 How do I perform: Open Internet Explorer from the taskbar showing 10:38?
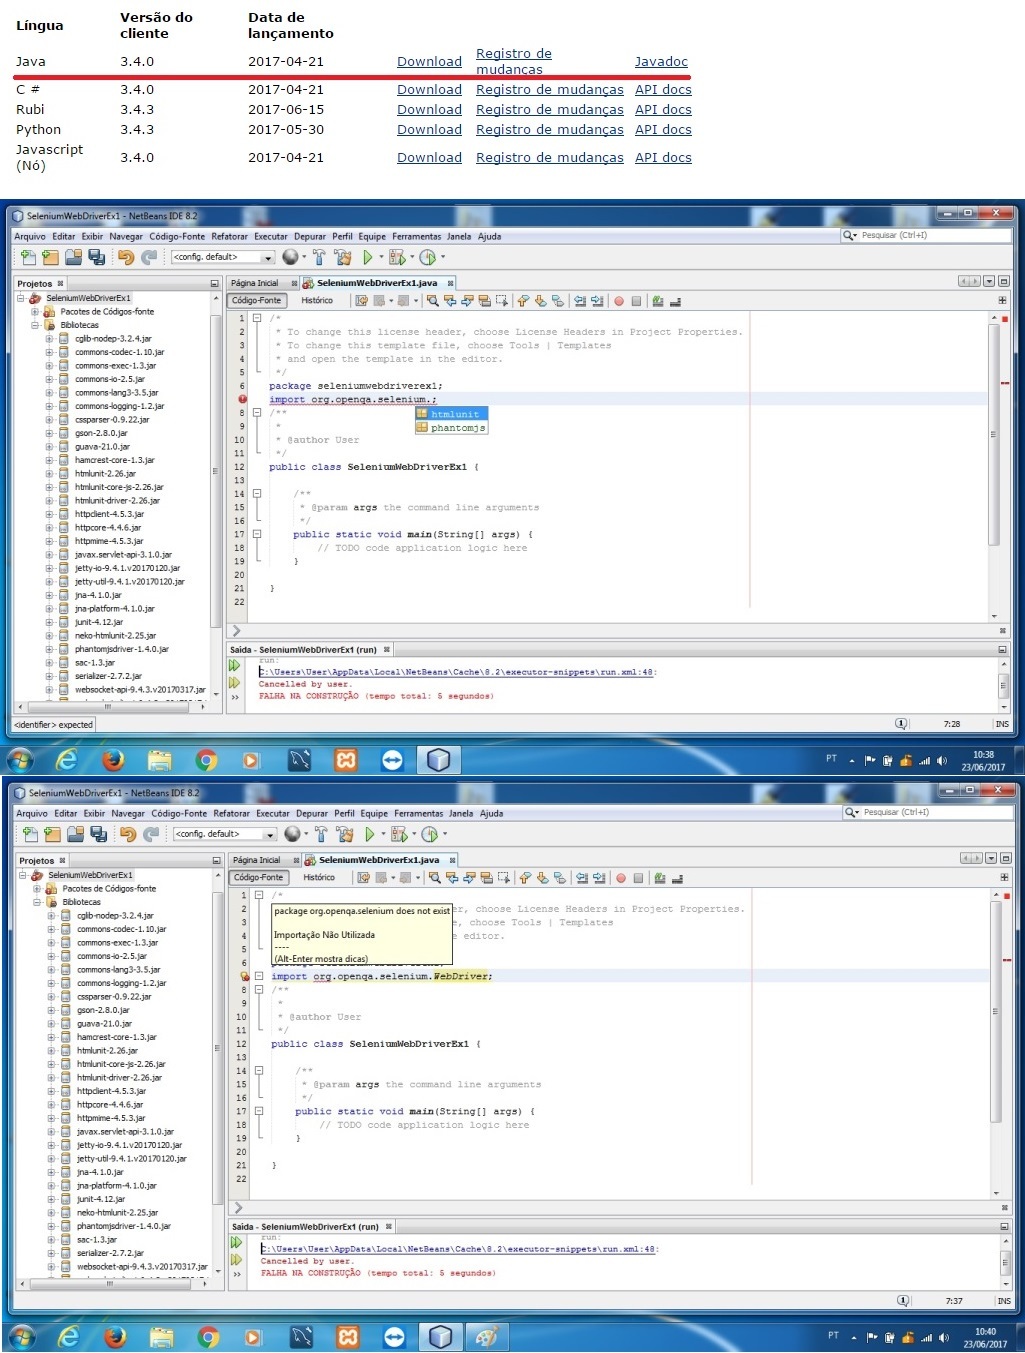click(66, 760)
